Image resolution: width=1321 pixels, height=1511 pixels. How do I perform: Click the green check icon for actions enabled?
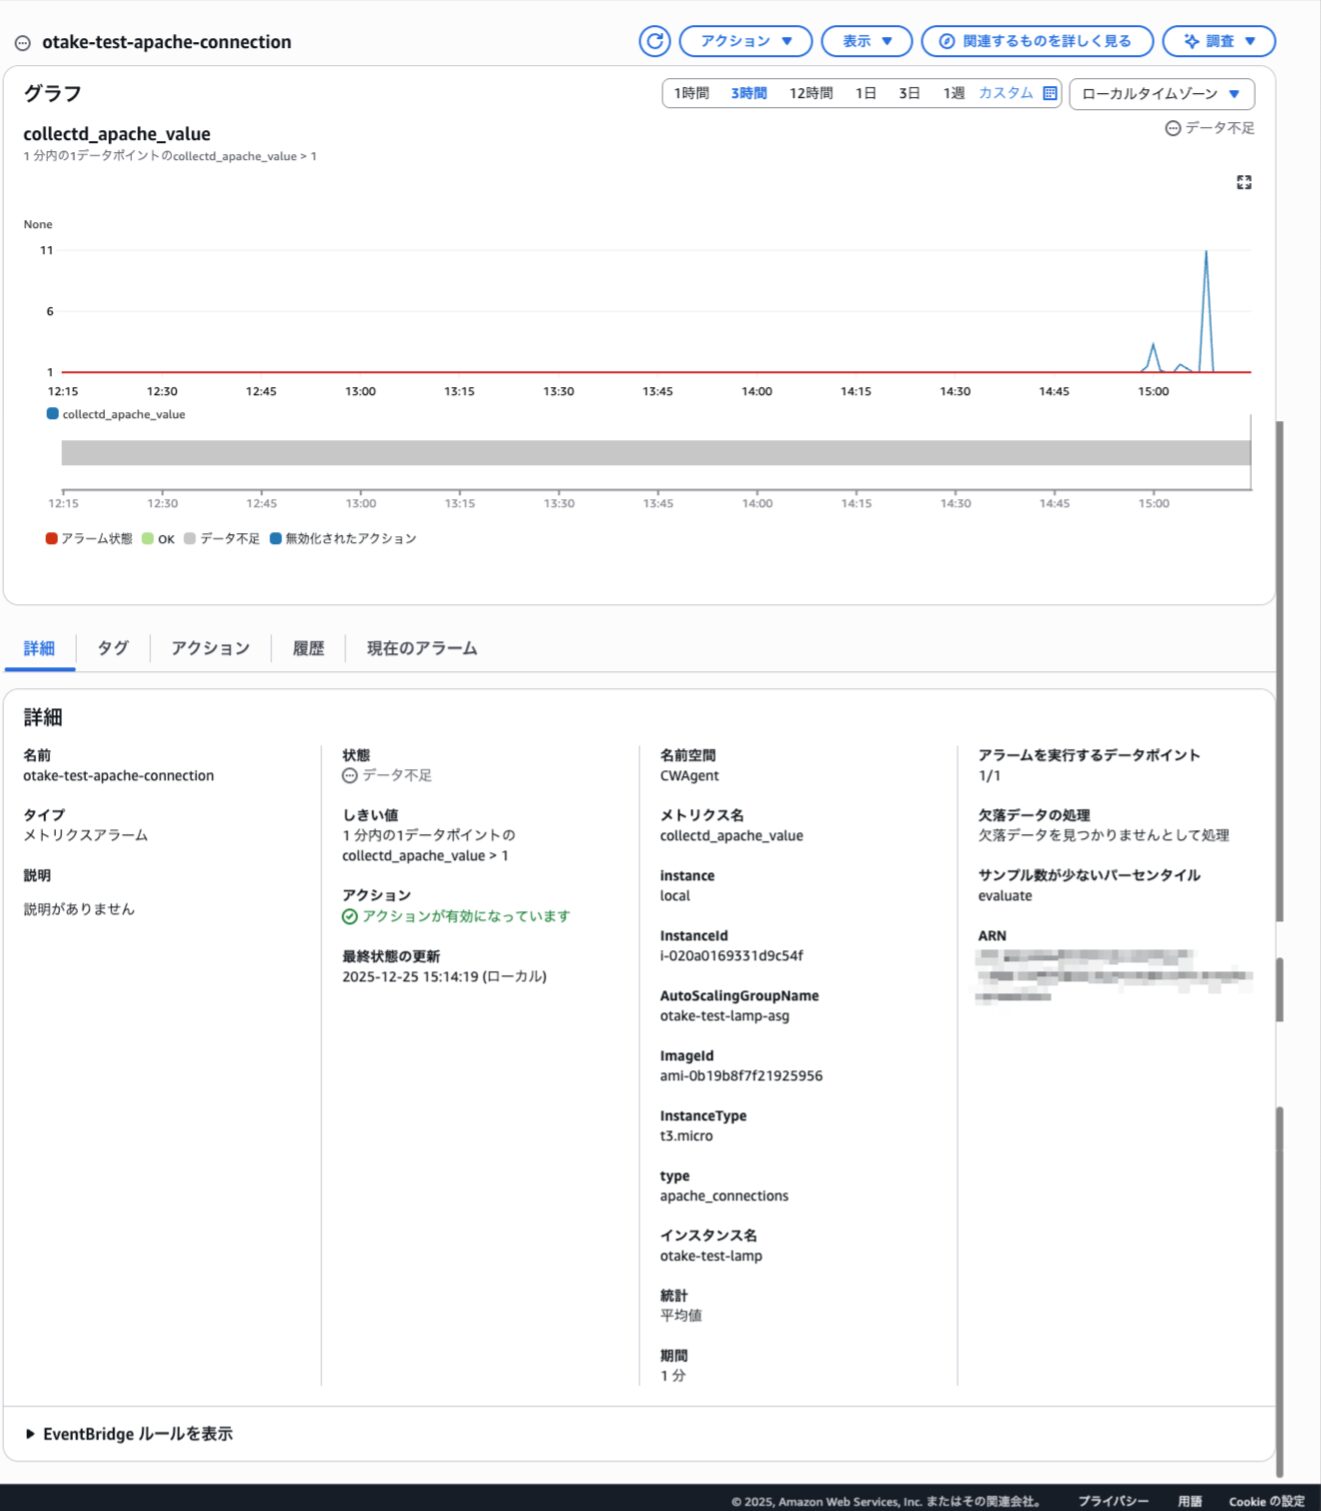350,917
